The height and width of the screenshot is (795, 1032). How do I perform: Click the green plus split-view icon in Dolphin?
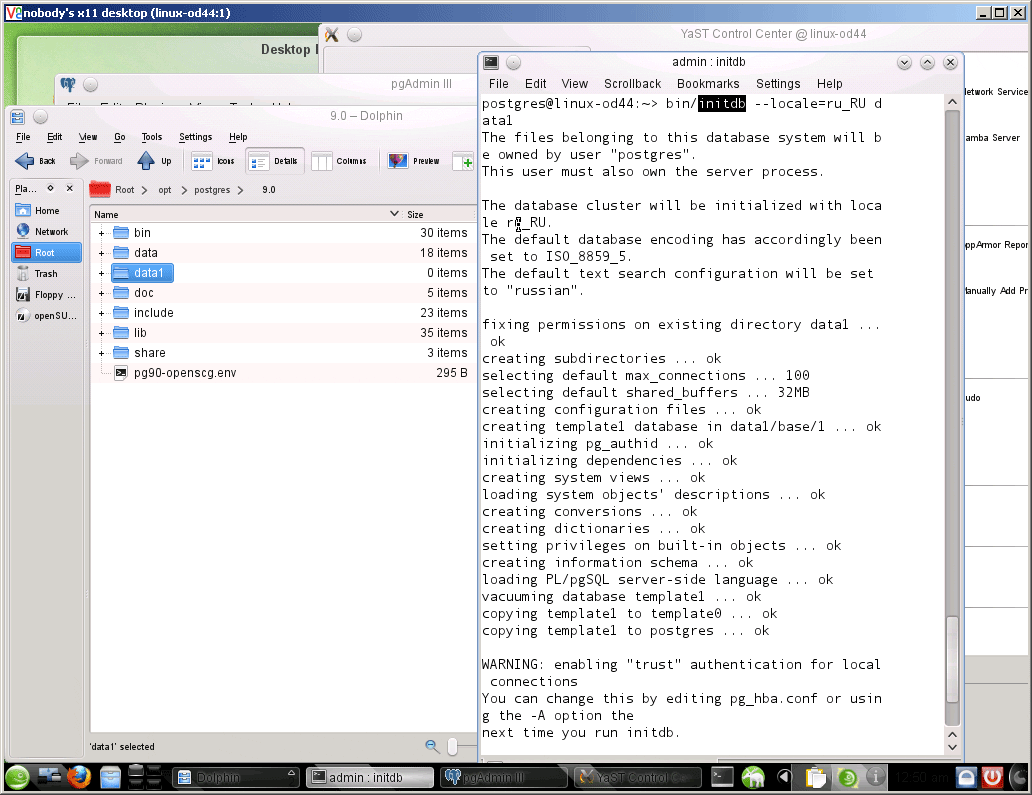[463, 162]
